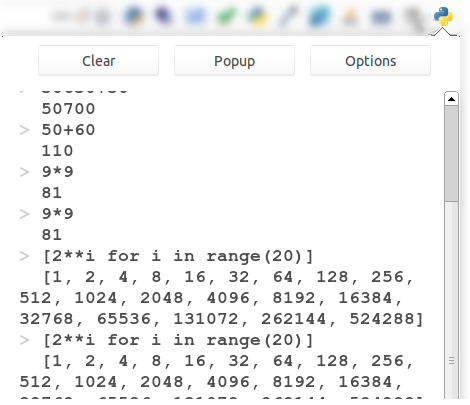Screen dimensions: 470x405
Task: Click the blurred yellow-orange toolbar icon
Action: pos(350,16)
